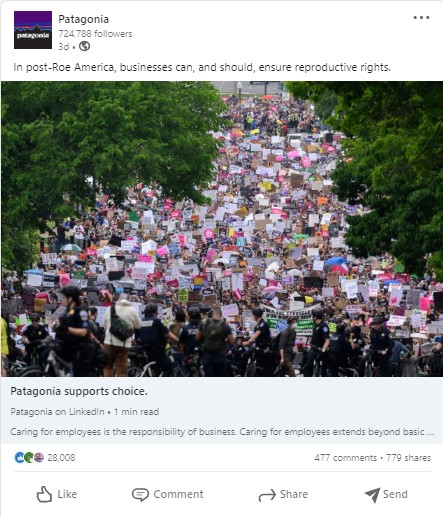The width and height of the screenshot is (443, 517).
Task: Click the Patagonia logo avatar
Action: [33, 30]
